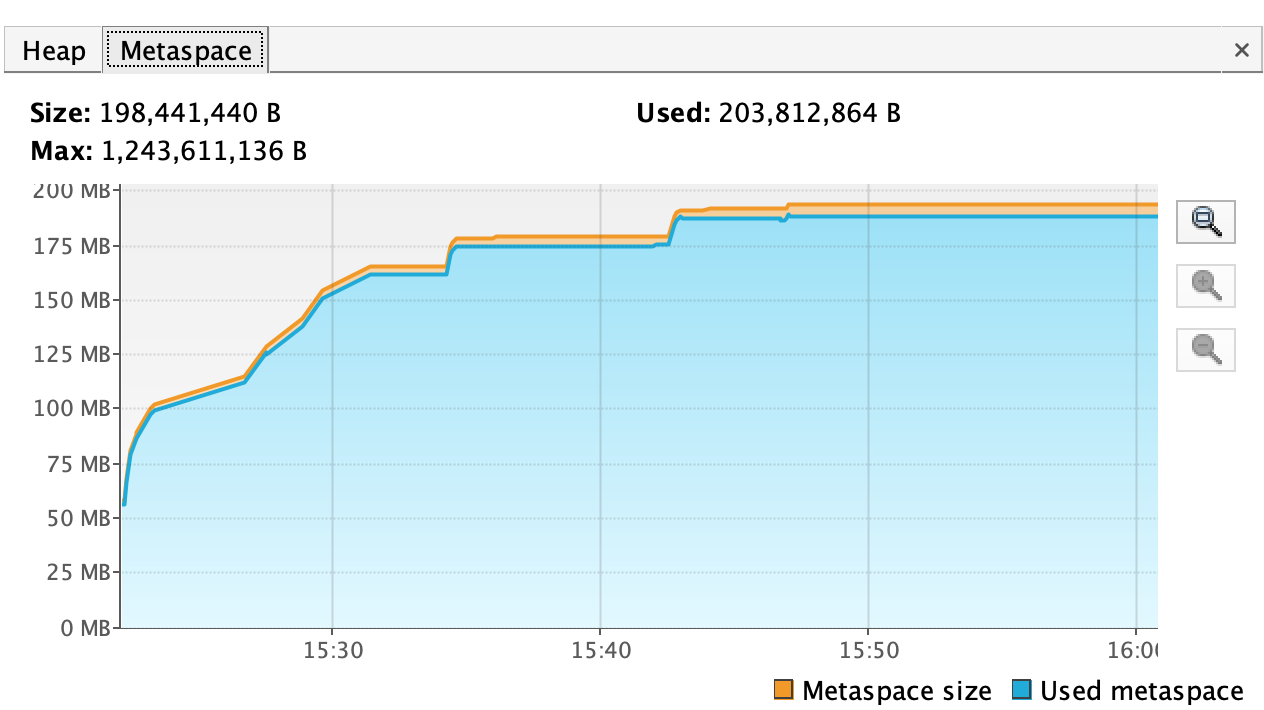Click the 50 MB y-axis label
This screenshot has height=710, width=1264.
77,518
